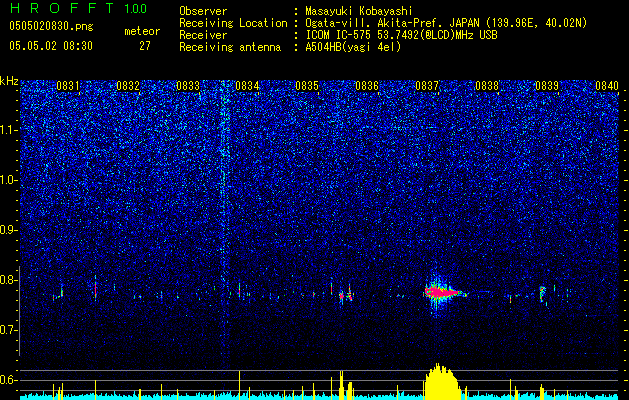Click the 0833 time marker
Viewport: 629px width, 400px height.
188,86
